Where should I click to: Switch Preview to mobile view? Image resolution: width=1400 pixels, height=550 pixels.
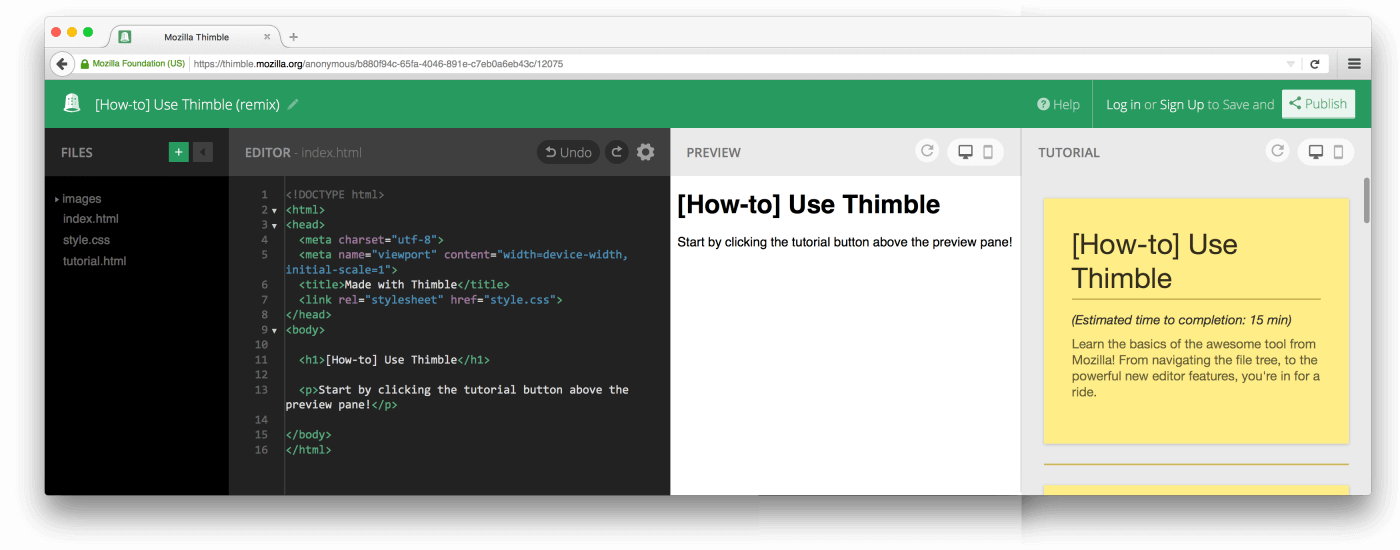coord(988,152)
